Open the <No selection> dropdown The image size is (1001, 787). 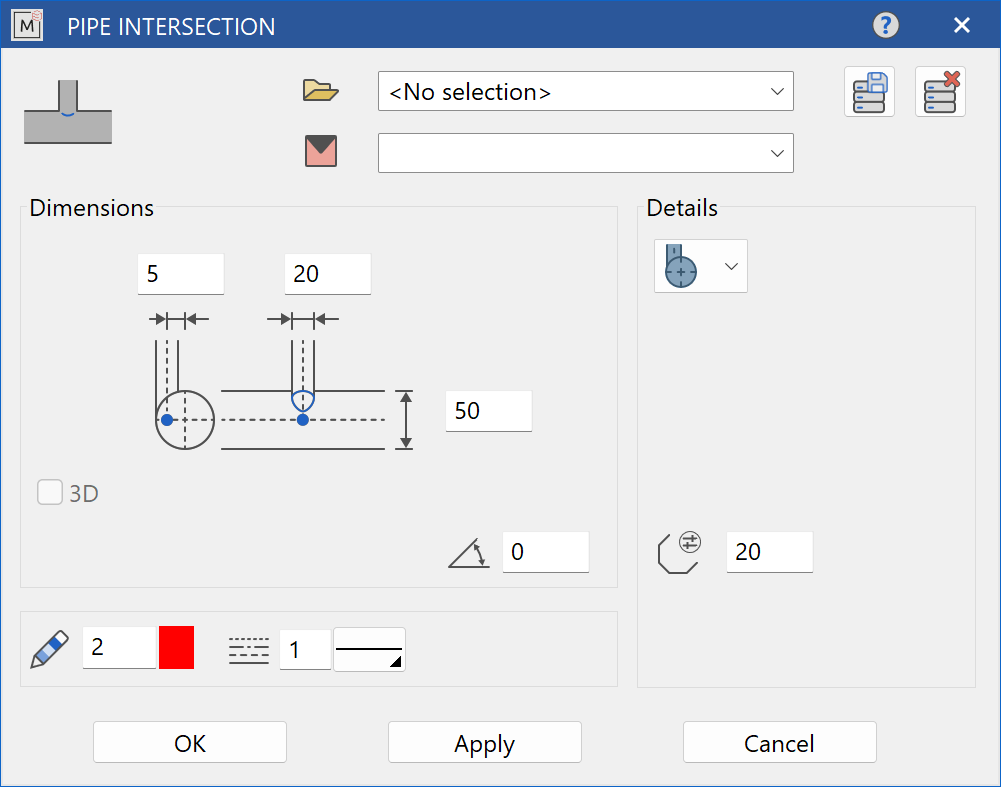pos(585,91)
